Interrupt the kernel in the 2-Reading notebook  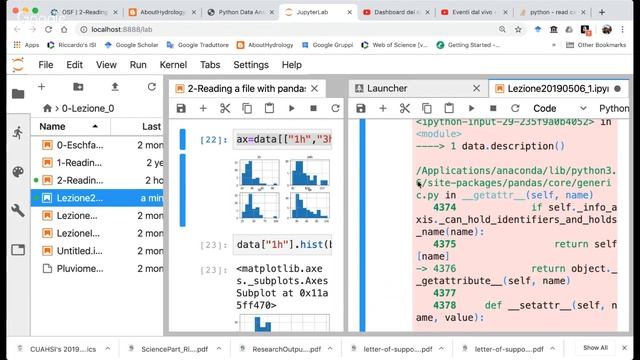[x=313, y=108]
